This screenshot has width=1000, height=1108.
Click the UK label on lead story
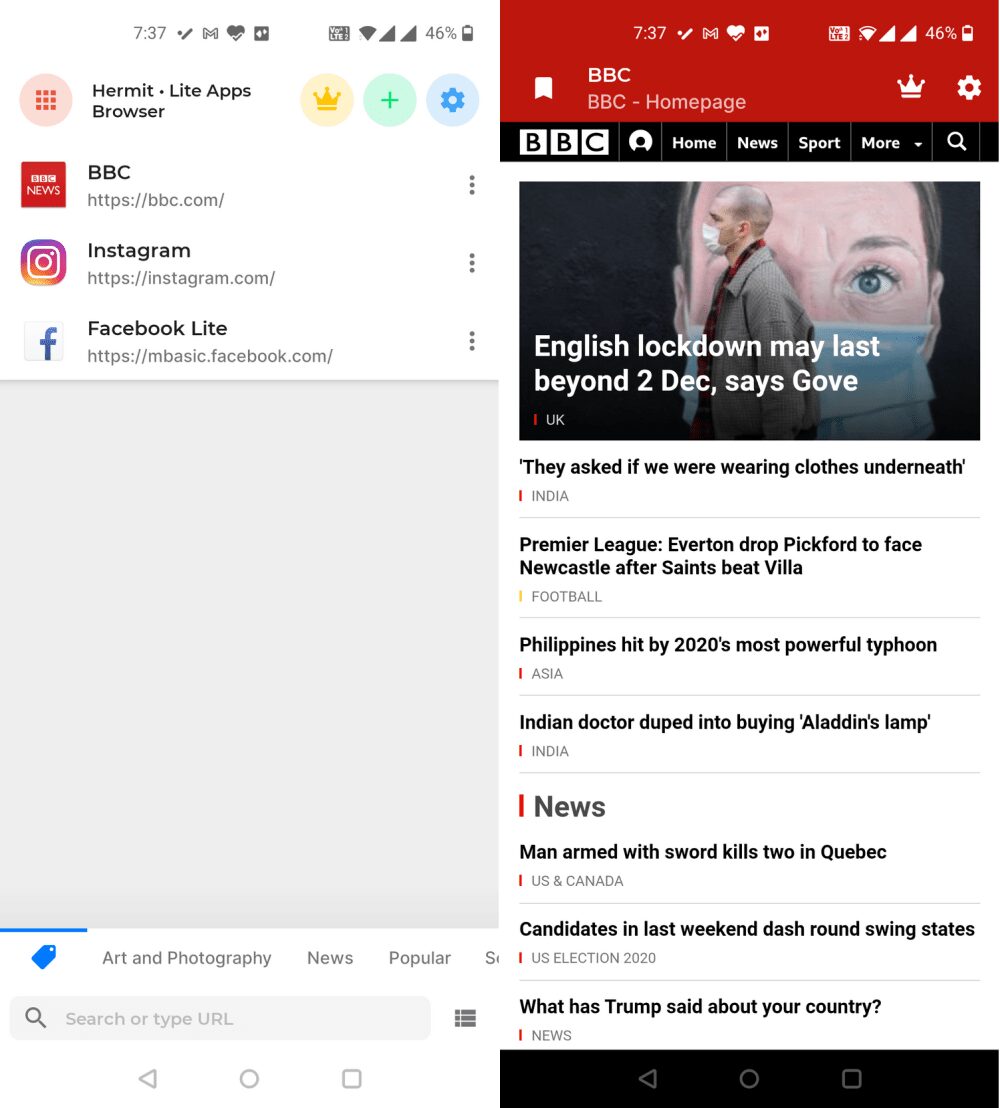point(555,420)
